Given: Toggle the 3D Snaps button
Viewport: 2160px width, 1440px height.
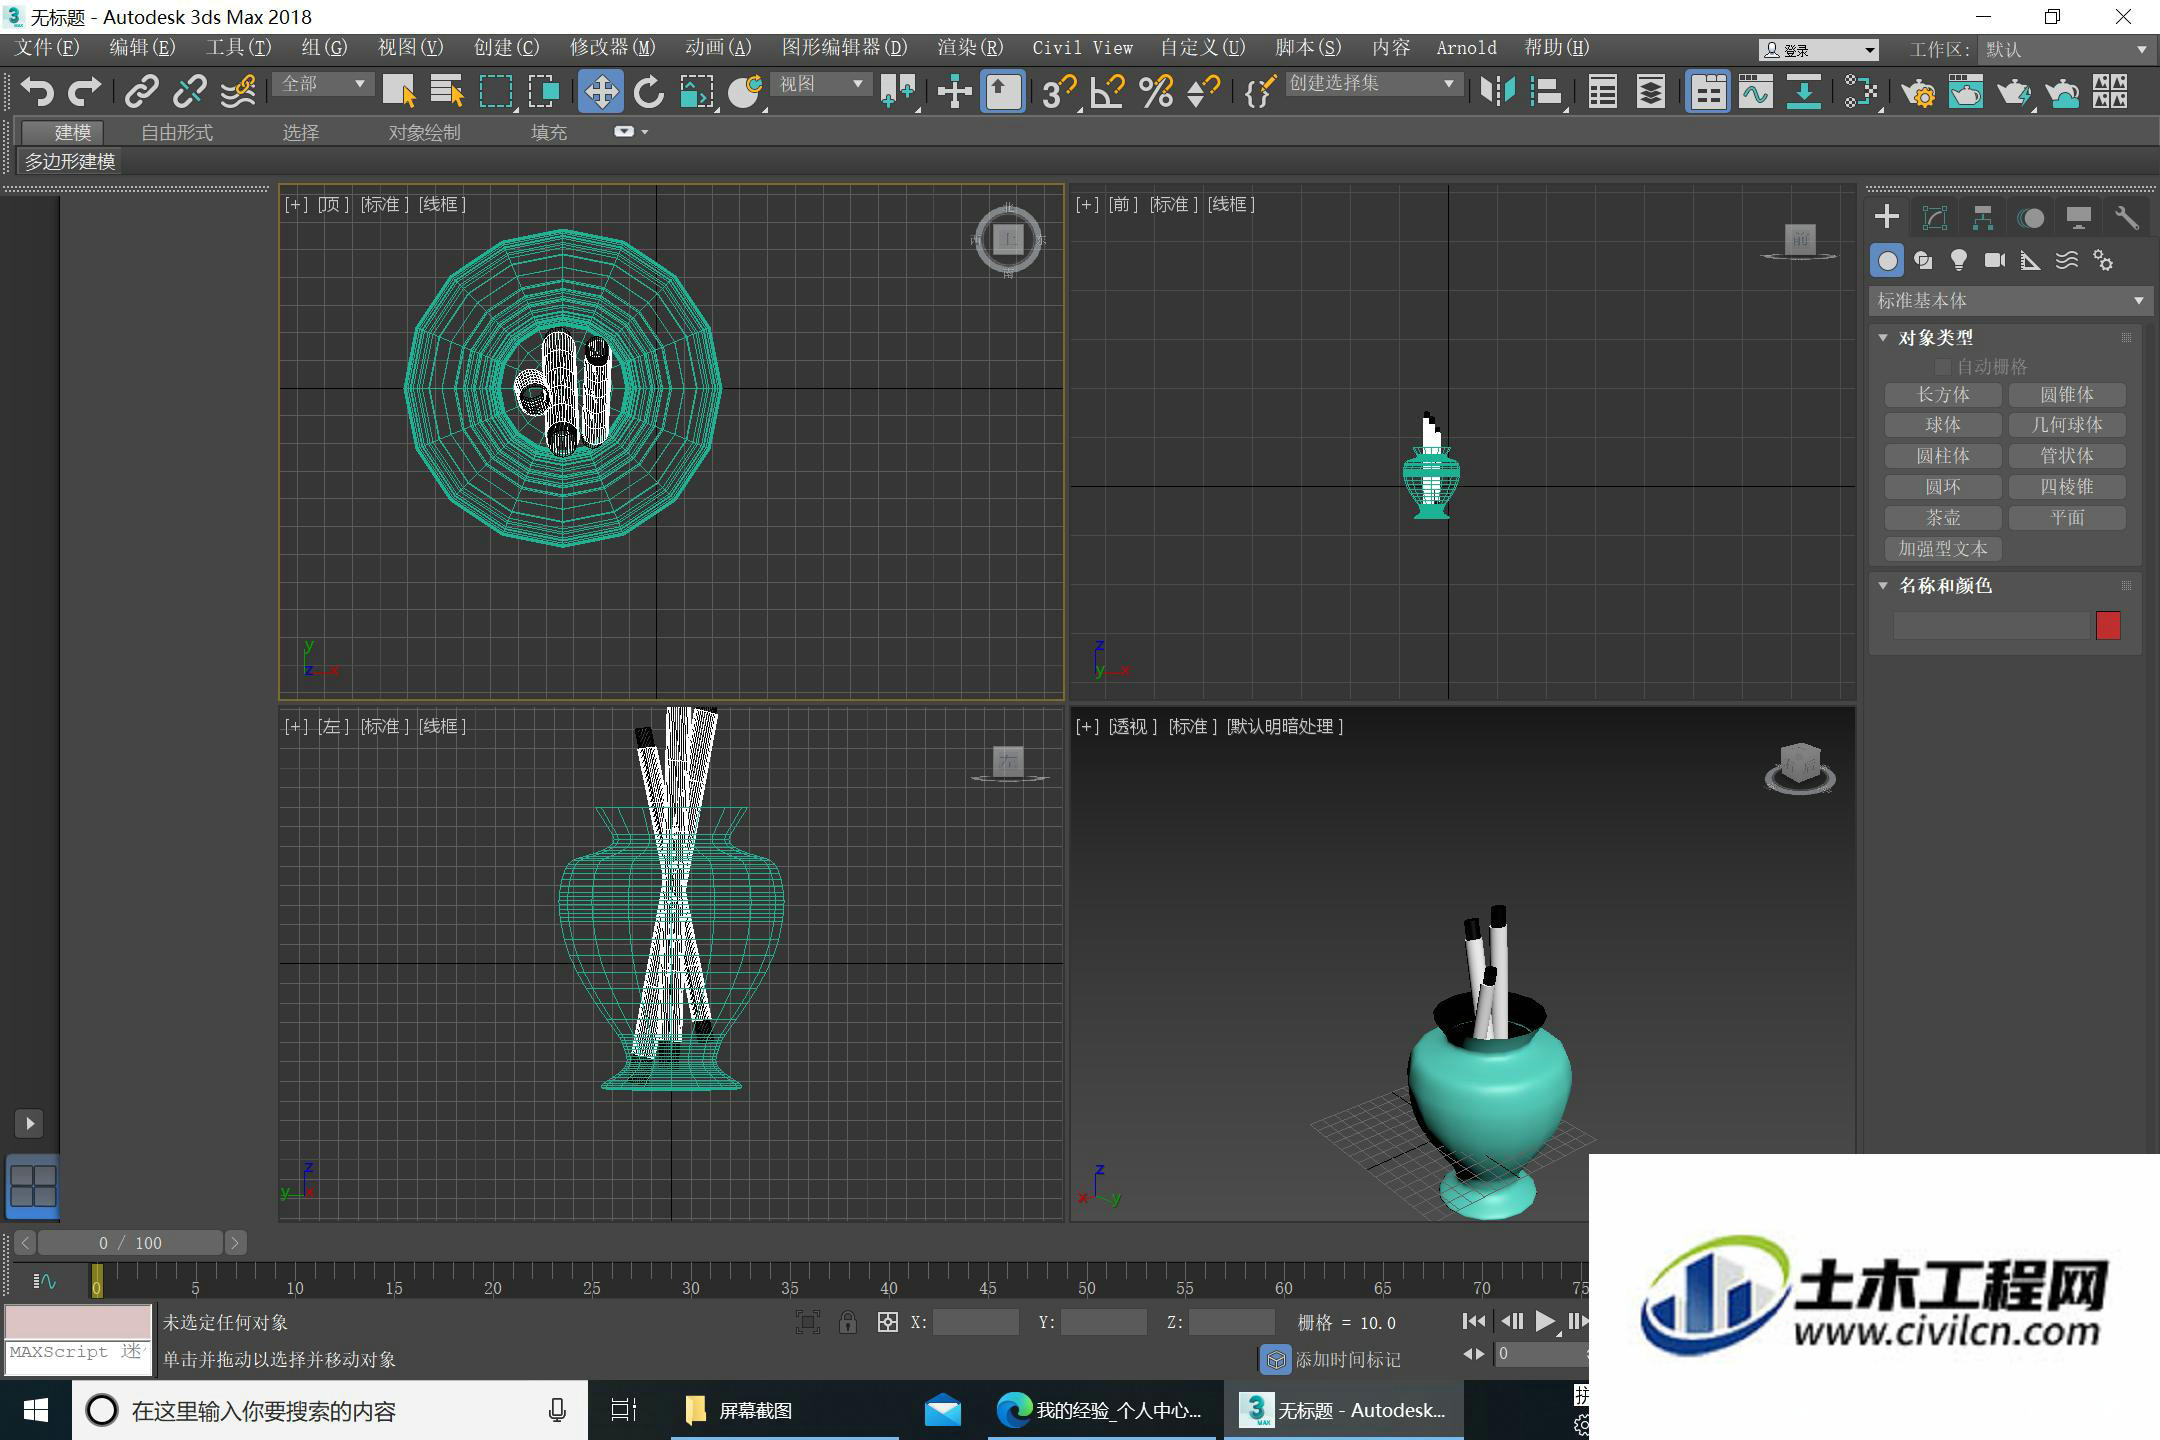Looking at the screenshot, I should 1058,92.
